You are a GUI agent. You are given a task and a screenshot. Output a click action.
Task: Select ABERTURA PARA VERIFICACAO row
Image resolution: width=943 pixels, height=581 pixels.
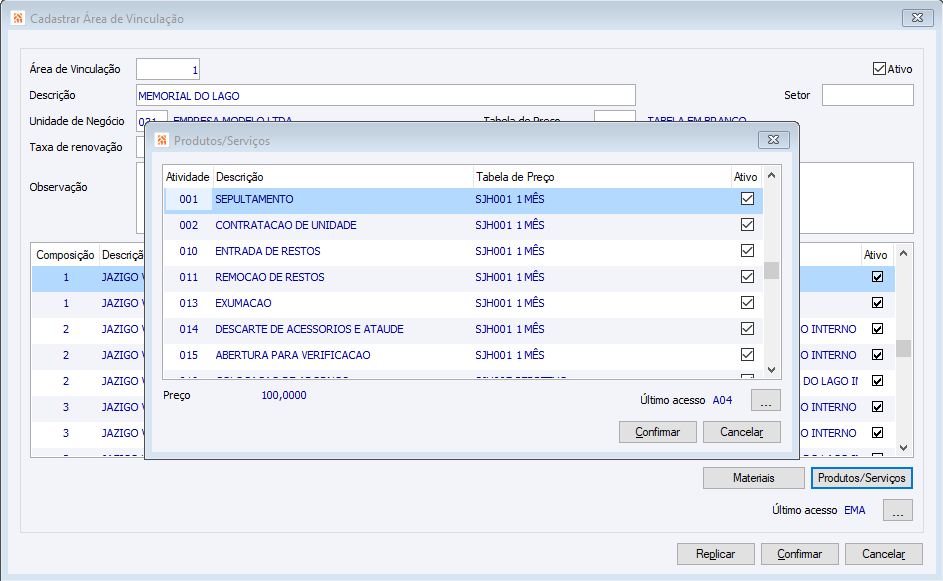coord(463,355)
